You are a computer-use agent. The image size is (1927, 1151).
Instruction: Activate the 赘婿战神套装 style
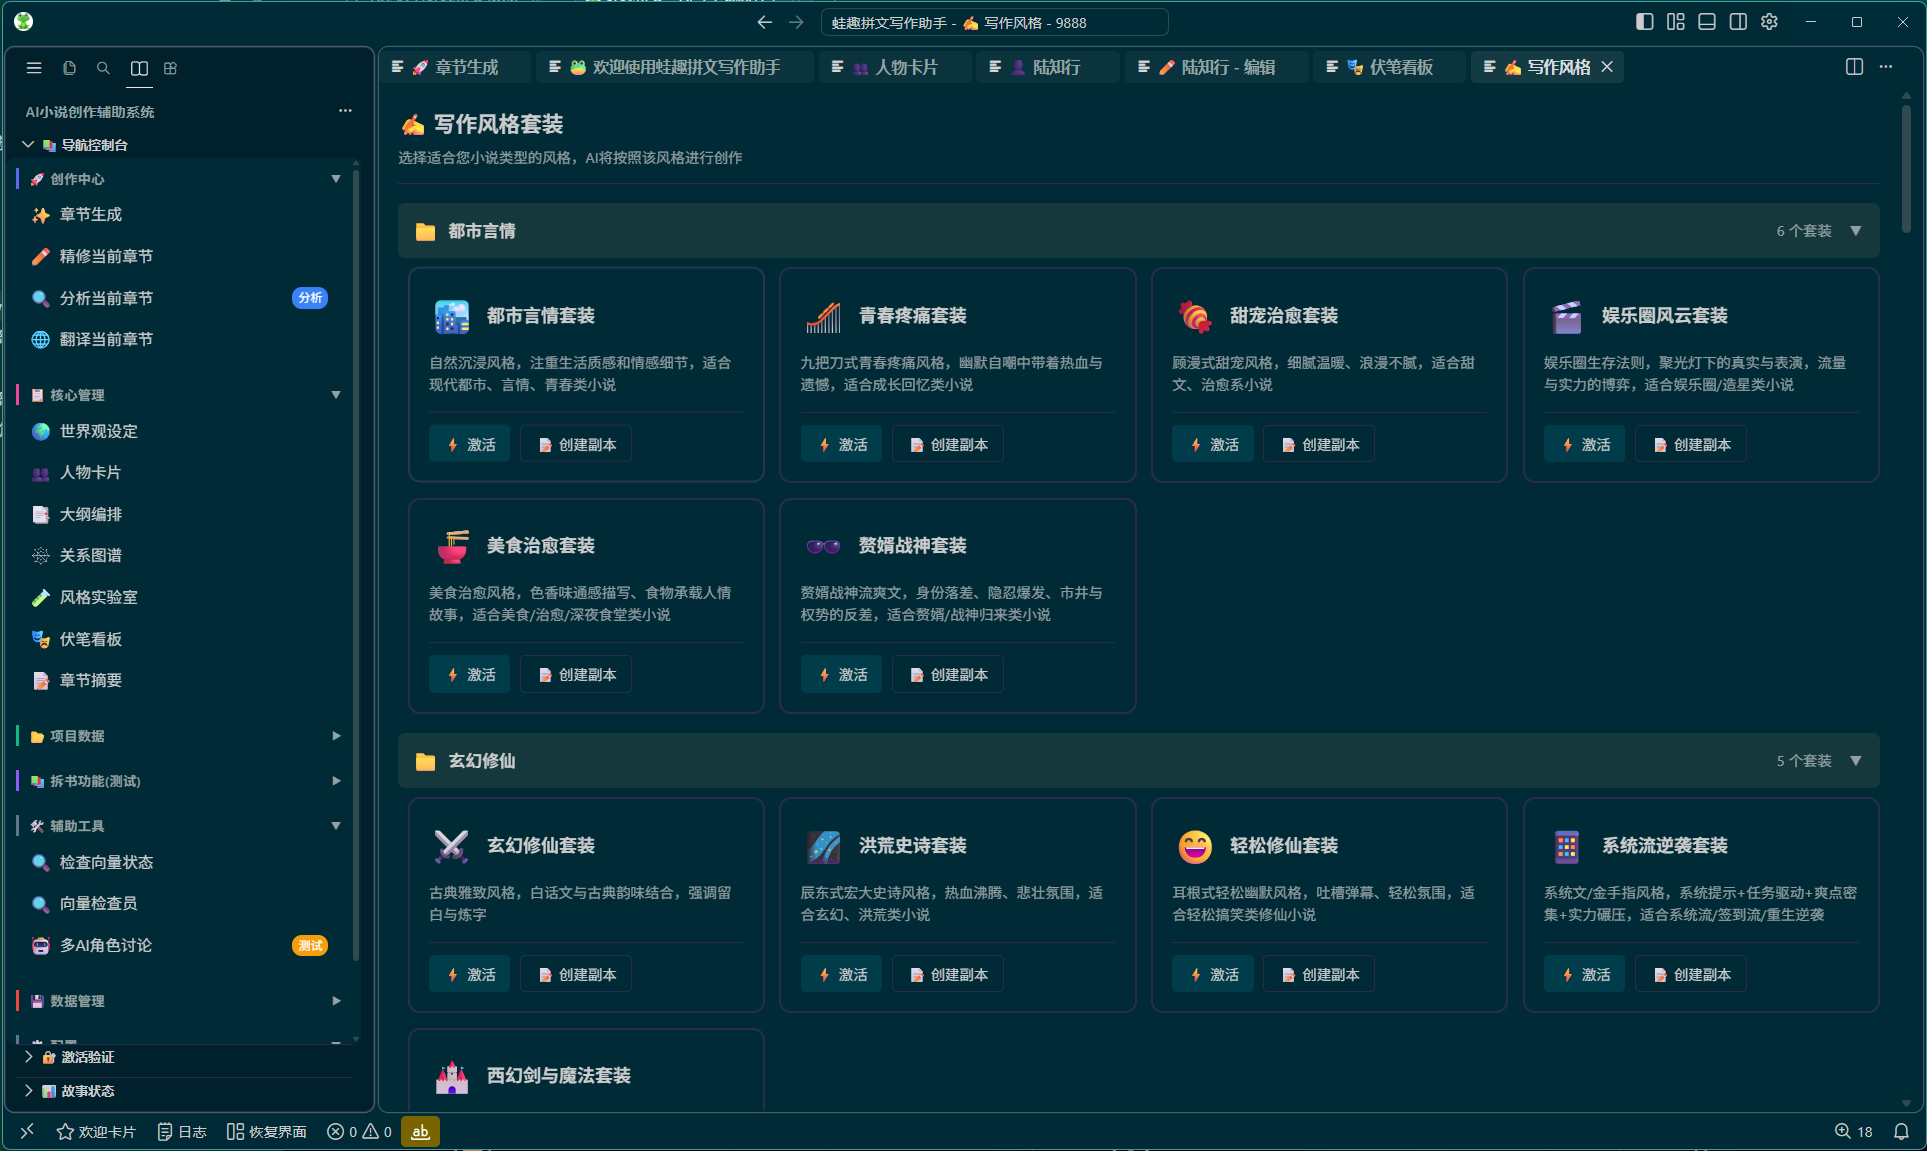click(x=842, y=675)
